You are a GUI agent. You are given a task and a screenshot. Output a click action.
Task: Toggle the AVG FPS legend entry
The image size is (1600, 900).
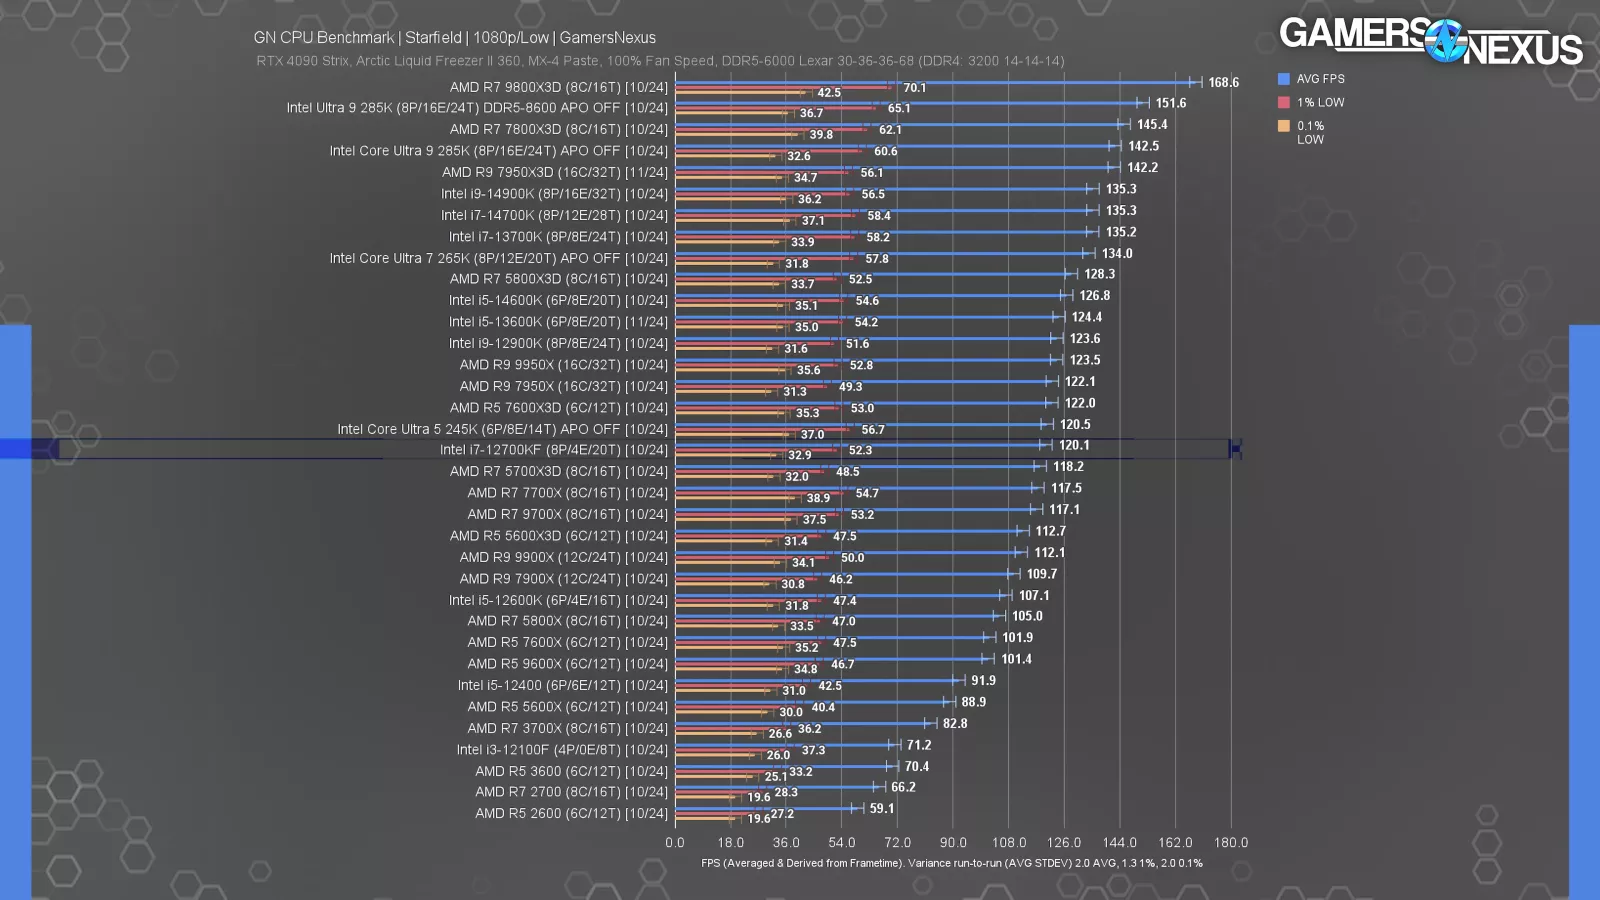1322,78
